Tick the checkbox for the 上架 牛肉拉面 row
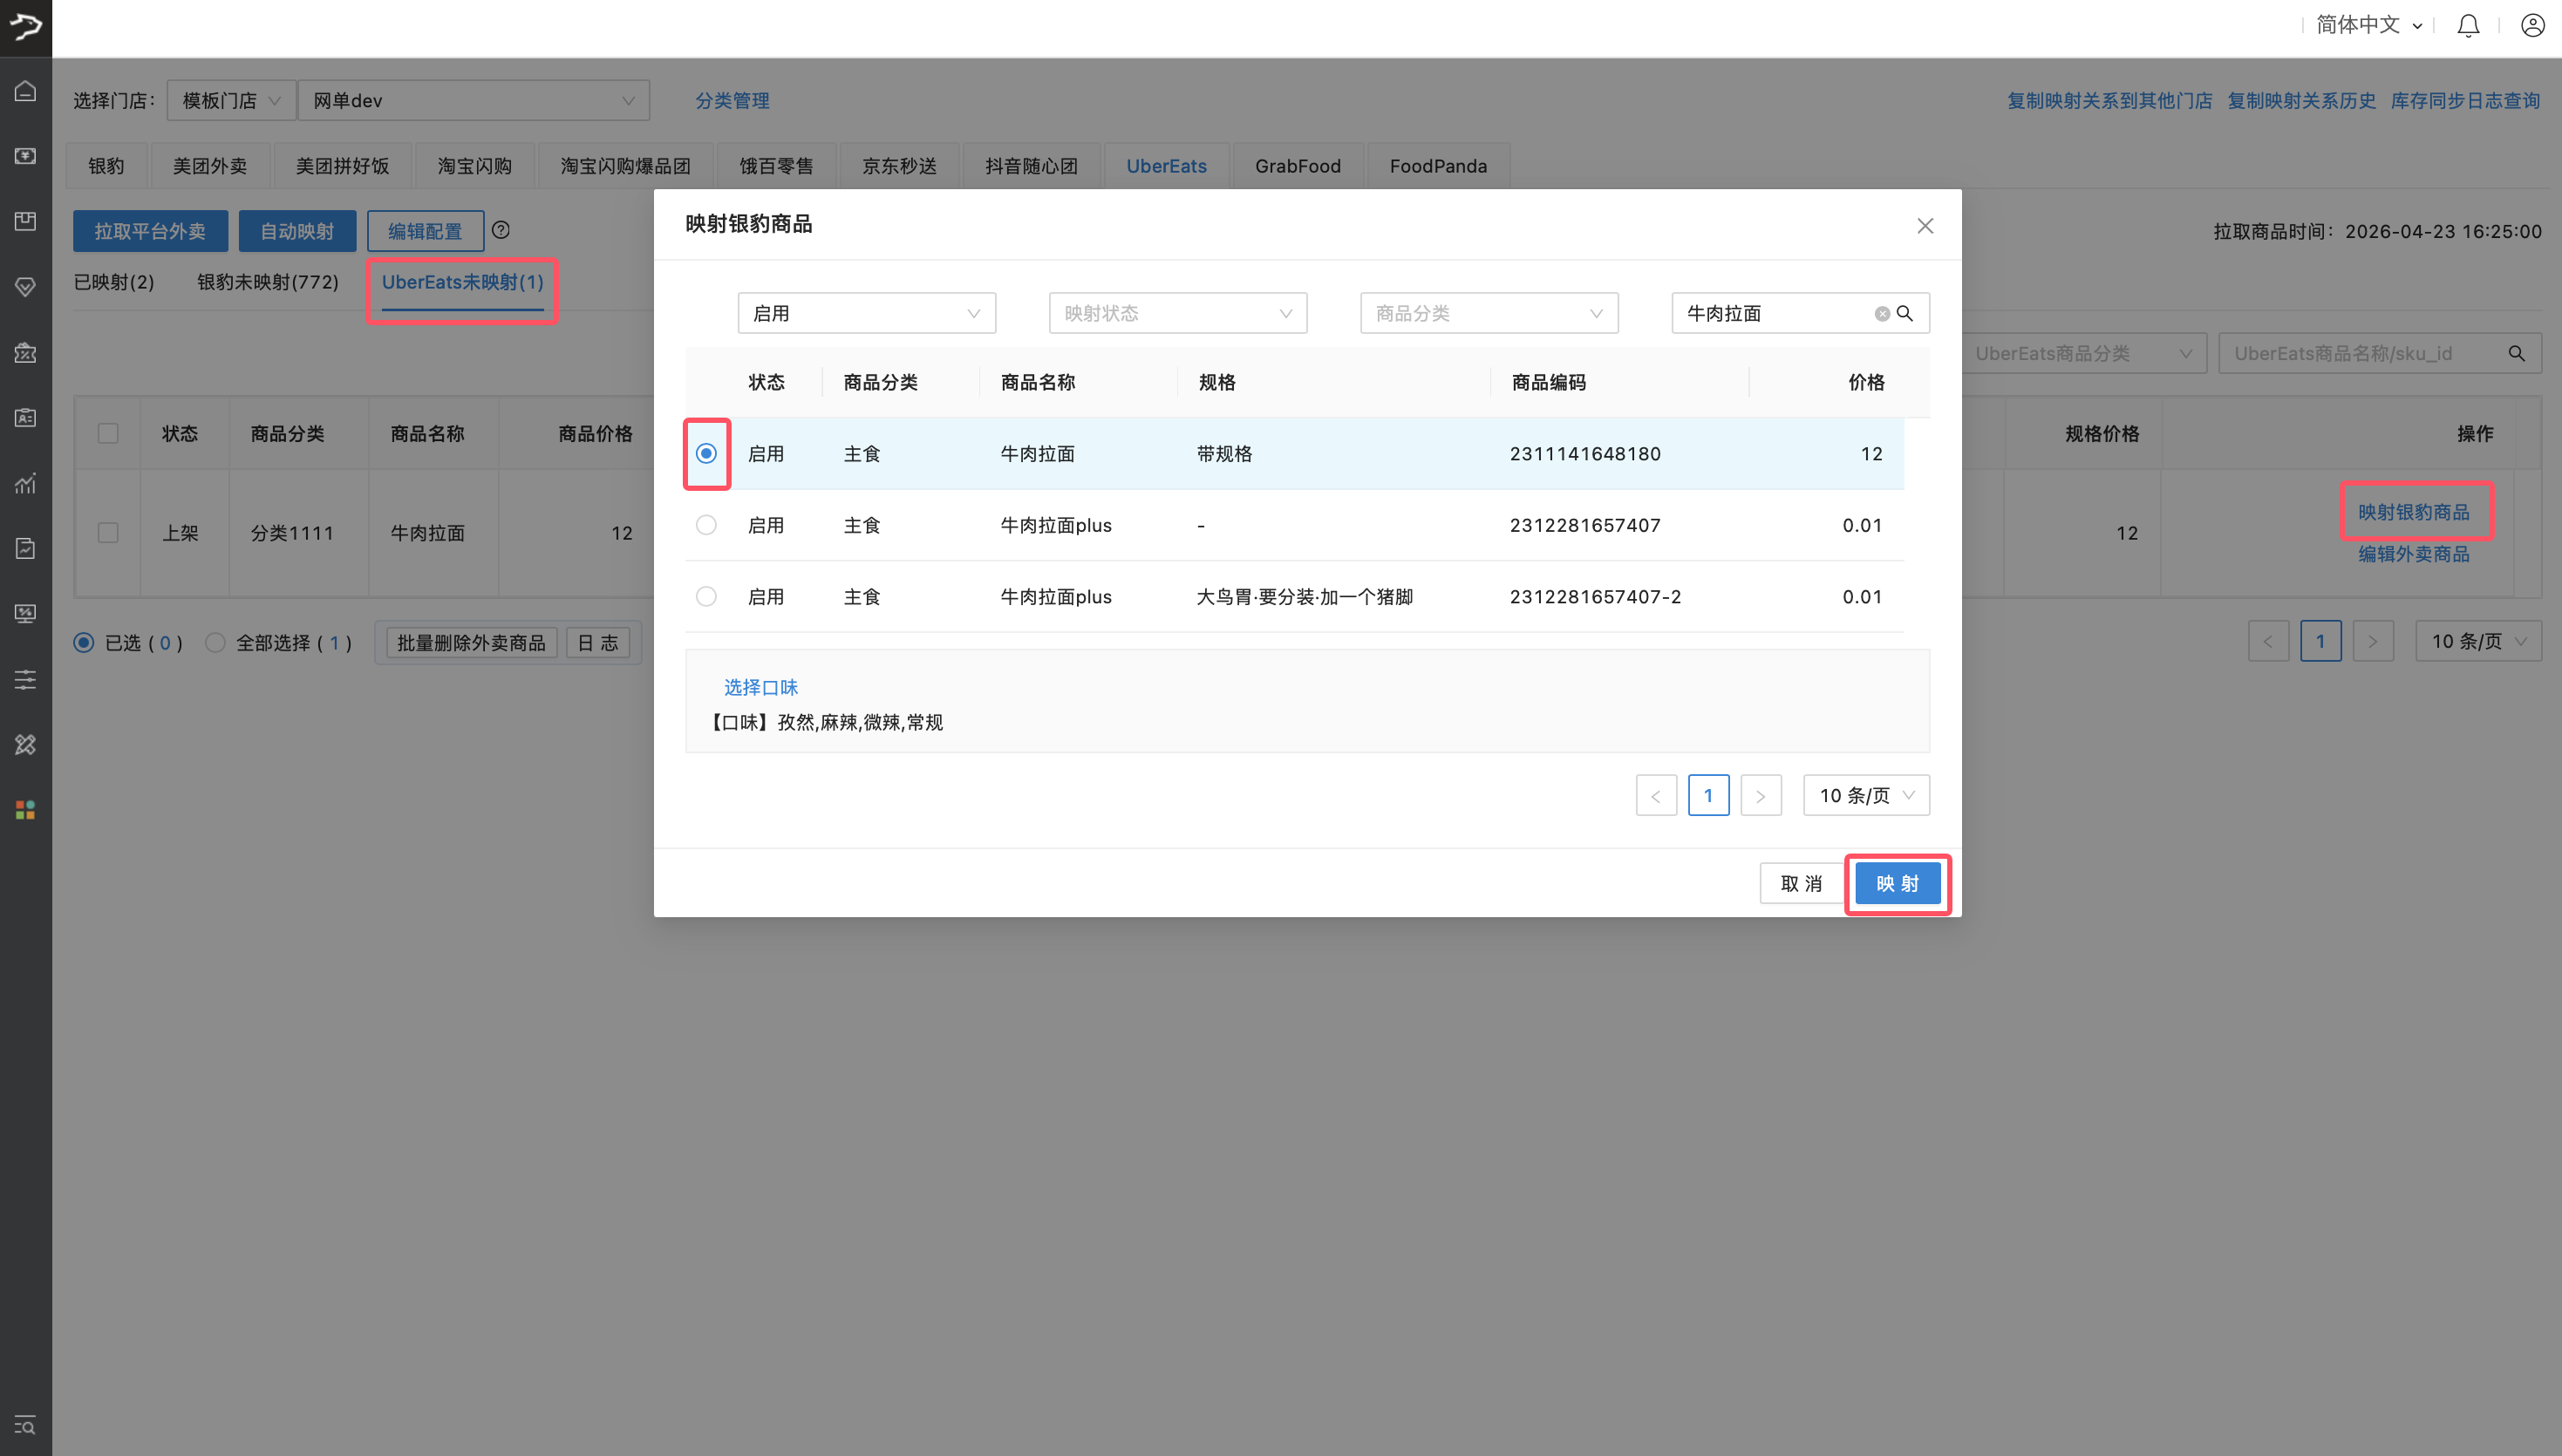The width and height of the screenshot is (2562, 1456). [x=108, y=533]
